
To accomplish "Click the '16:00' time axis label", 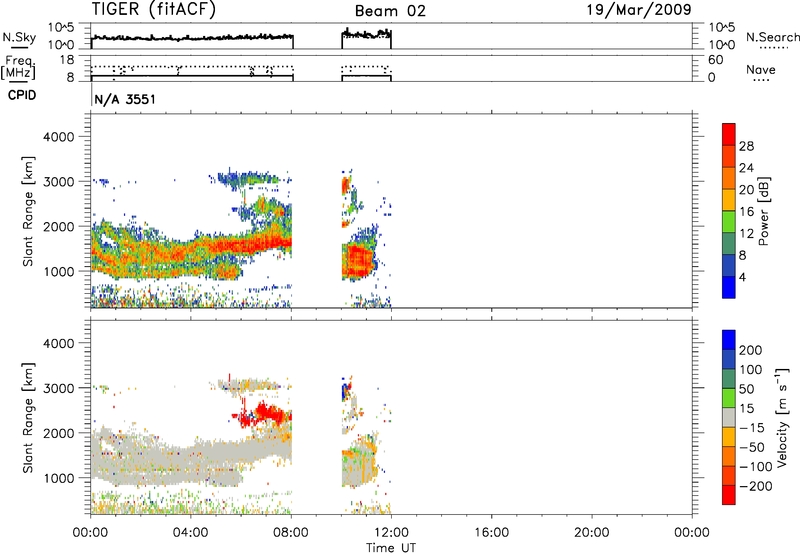I will click(x=491, y=533).
